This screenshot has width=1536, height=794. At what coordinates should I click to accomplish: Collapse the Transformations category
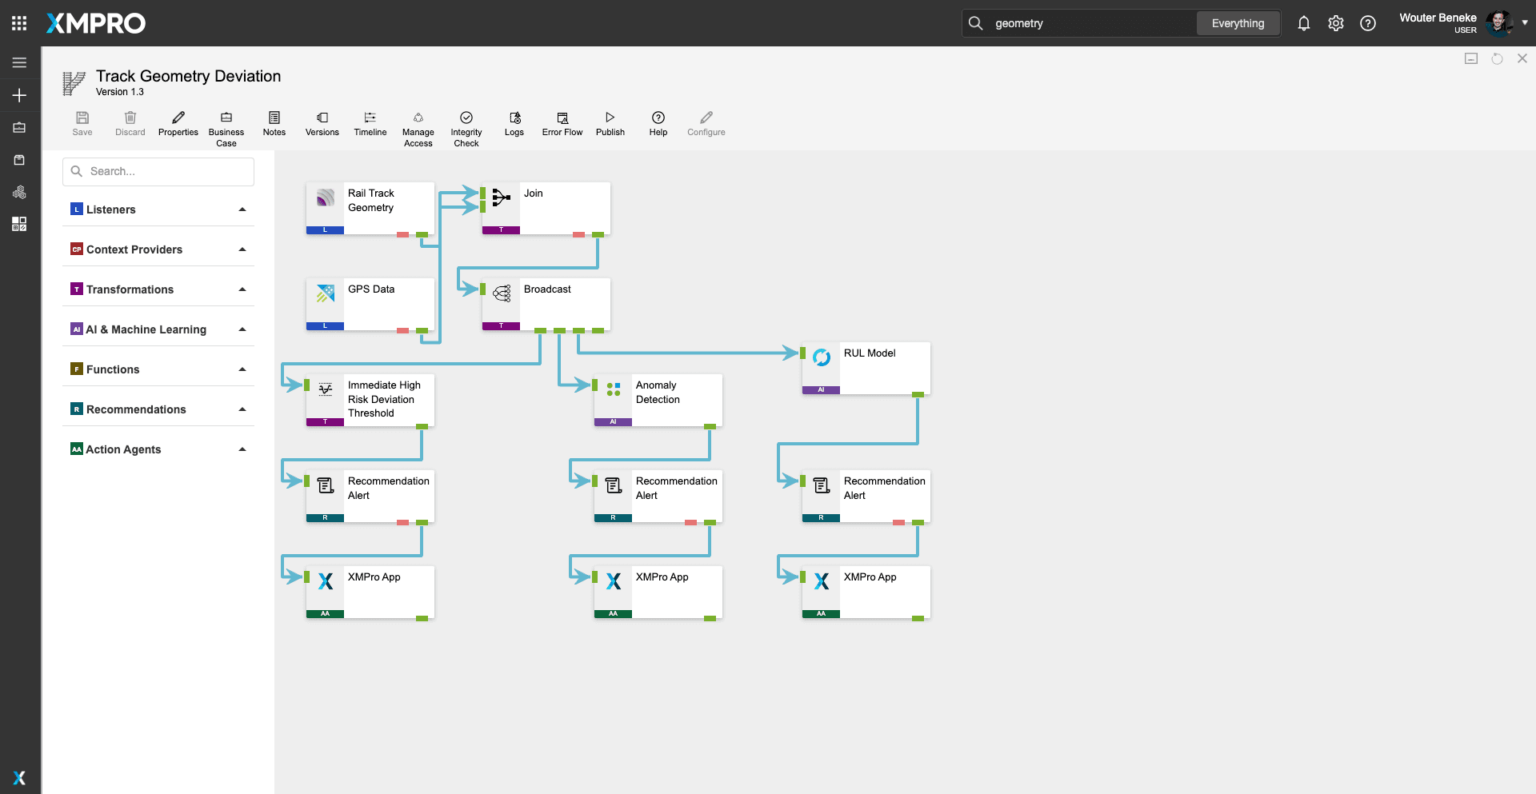click(242, 290)
